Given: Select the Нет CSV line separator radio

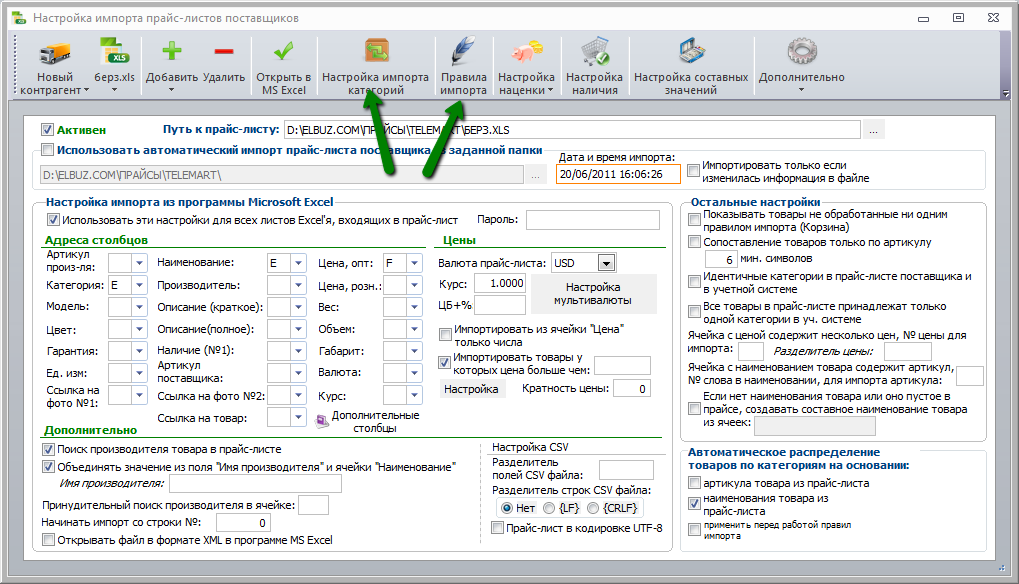Looking at the screenshot, I should coord(507,508).
